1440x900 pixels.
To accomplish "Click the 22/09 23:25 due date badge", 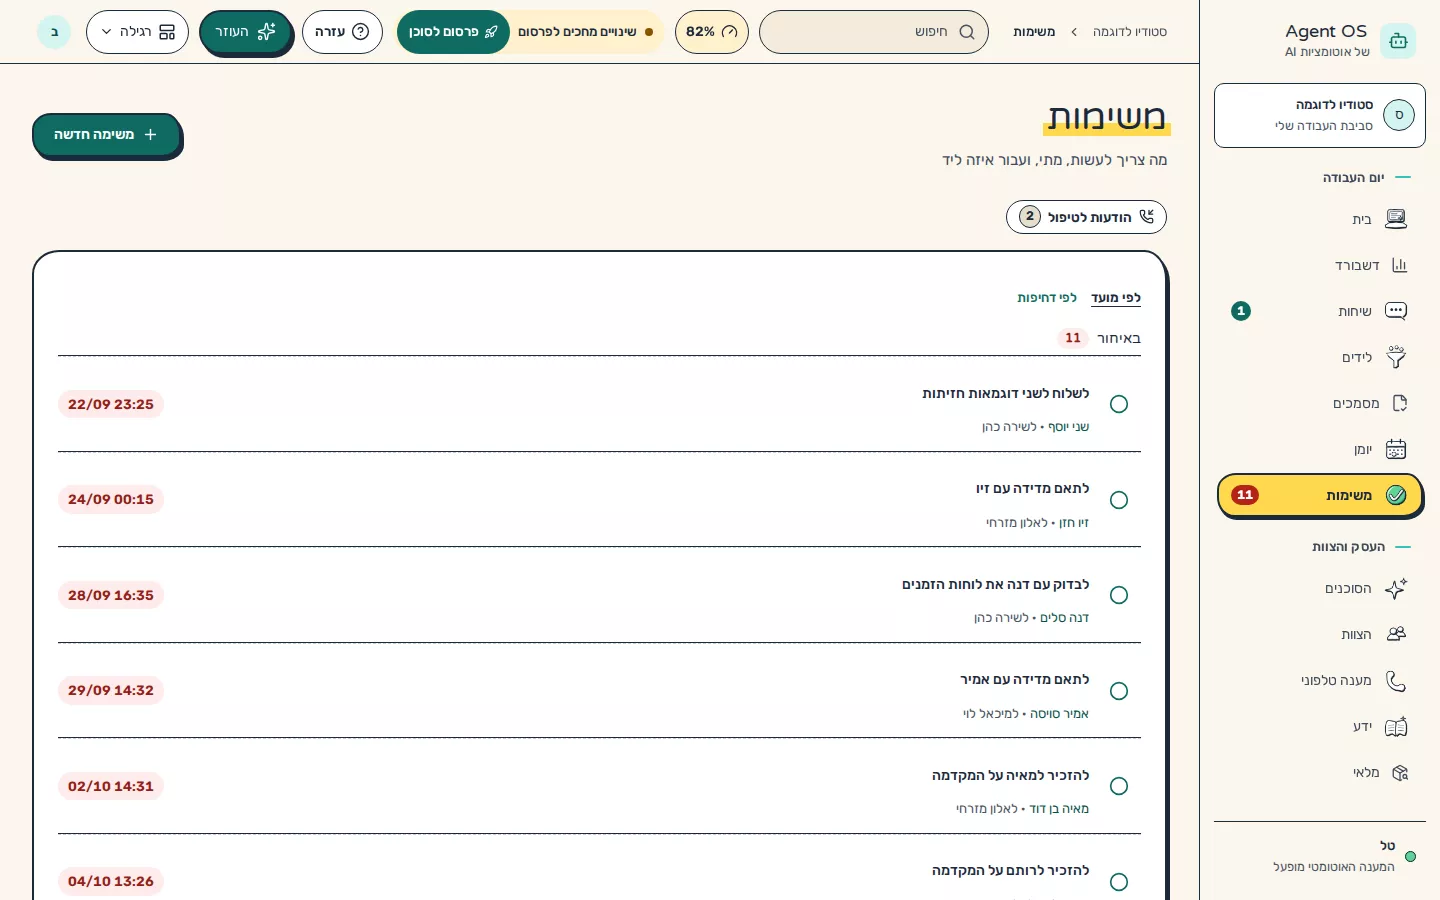I will point(111,404).
